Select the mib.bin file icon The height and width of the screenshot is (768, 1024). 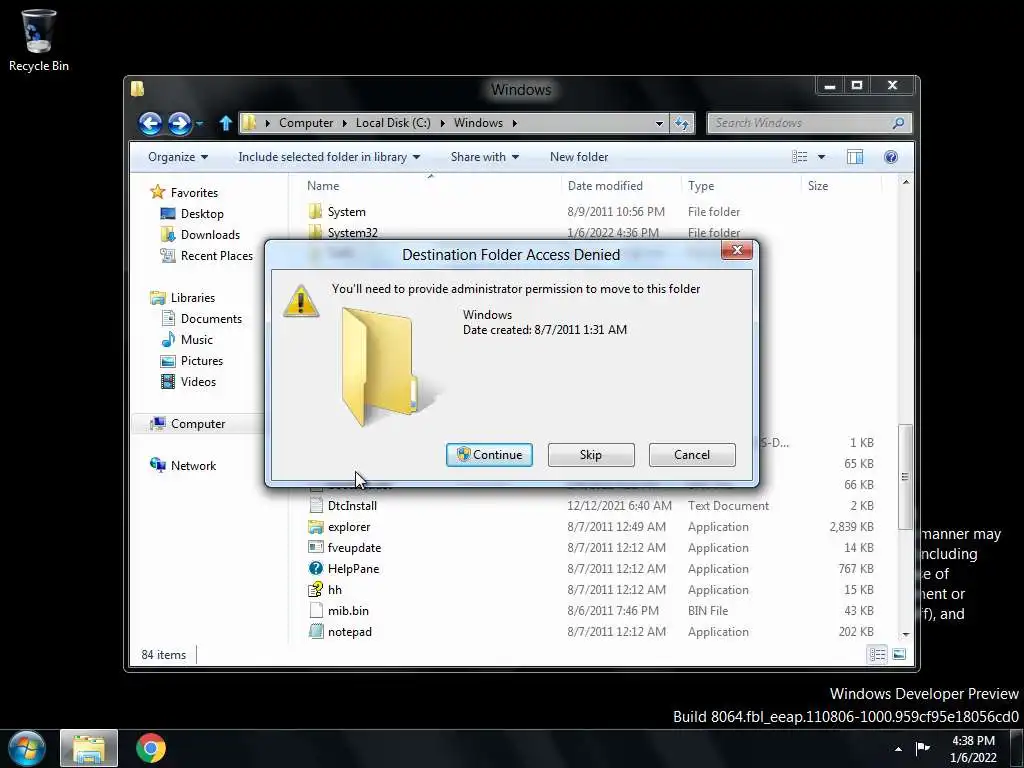315,611
